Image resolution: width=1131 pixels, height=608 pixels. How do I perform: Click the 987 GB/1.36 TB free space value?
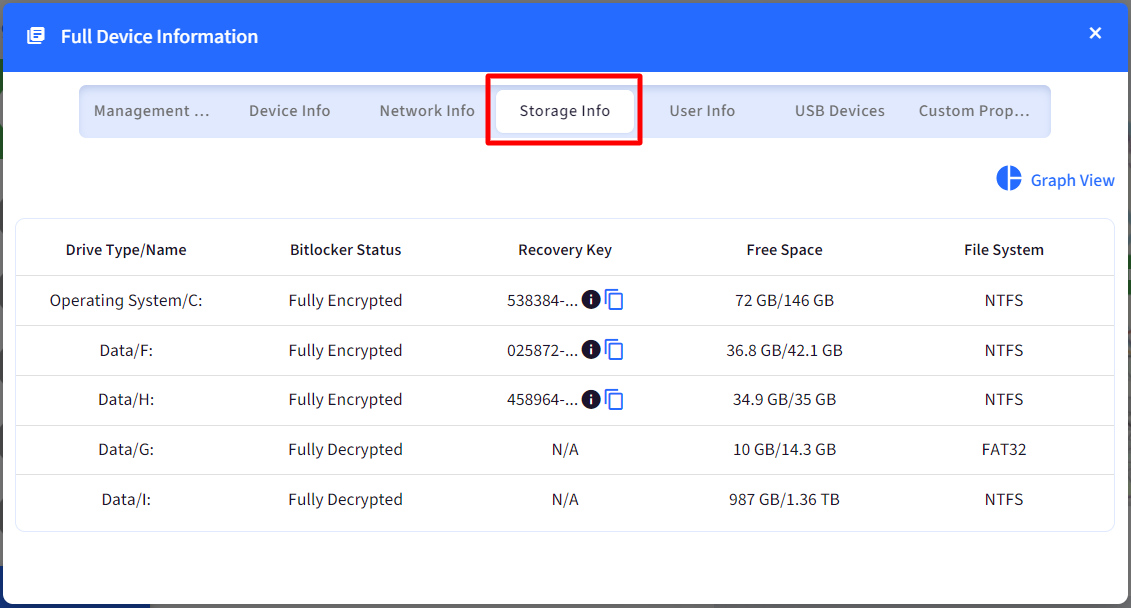(784, 499)
